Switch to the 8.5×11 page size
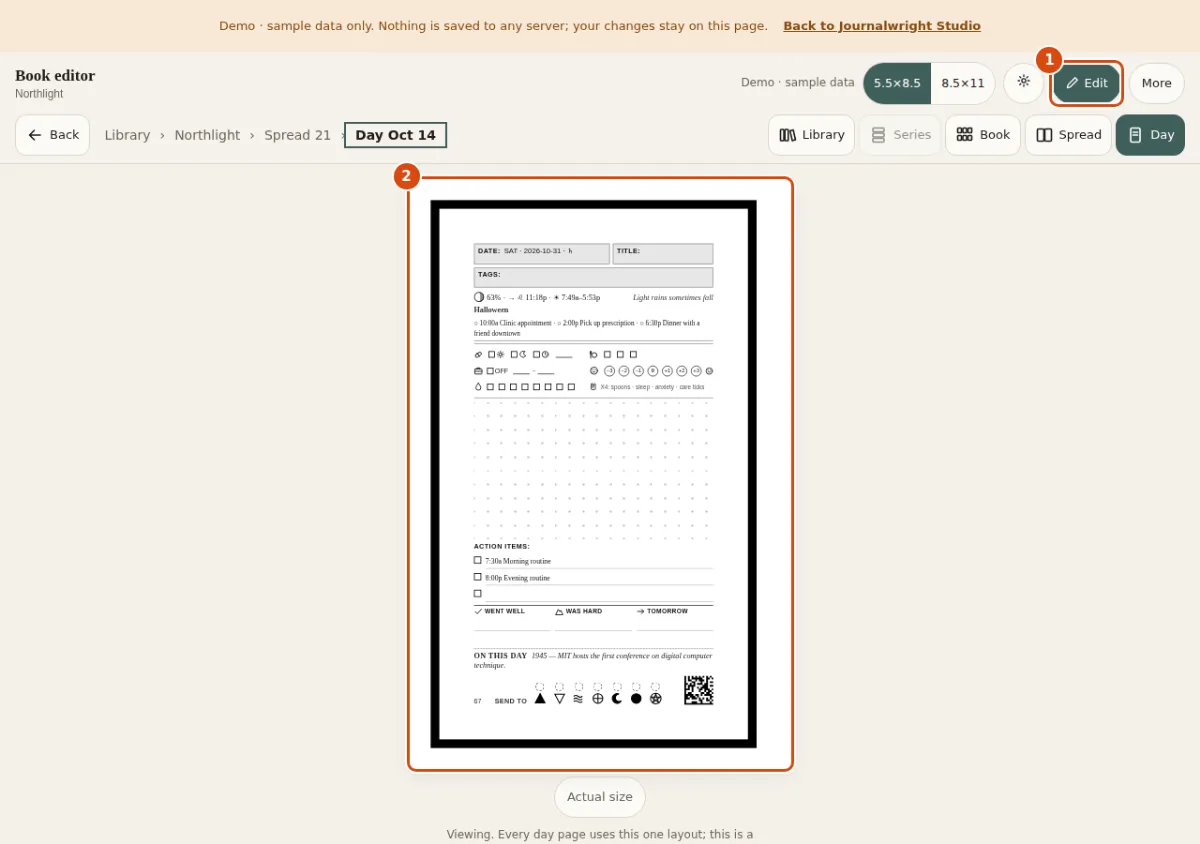 pyautogui.click(x=962, y=83)
